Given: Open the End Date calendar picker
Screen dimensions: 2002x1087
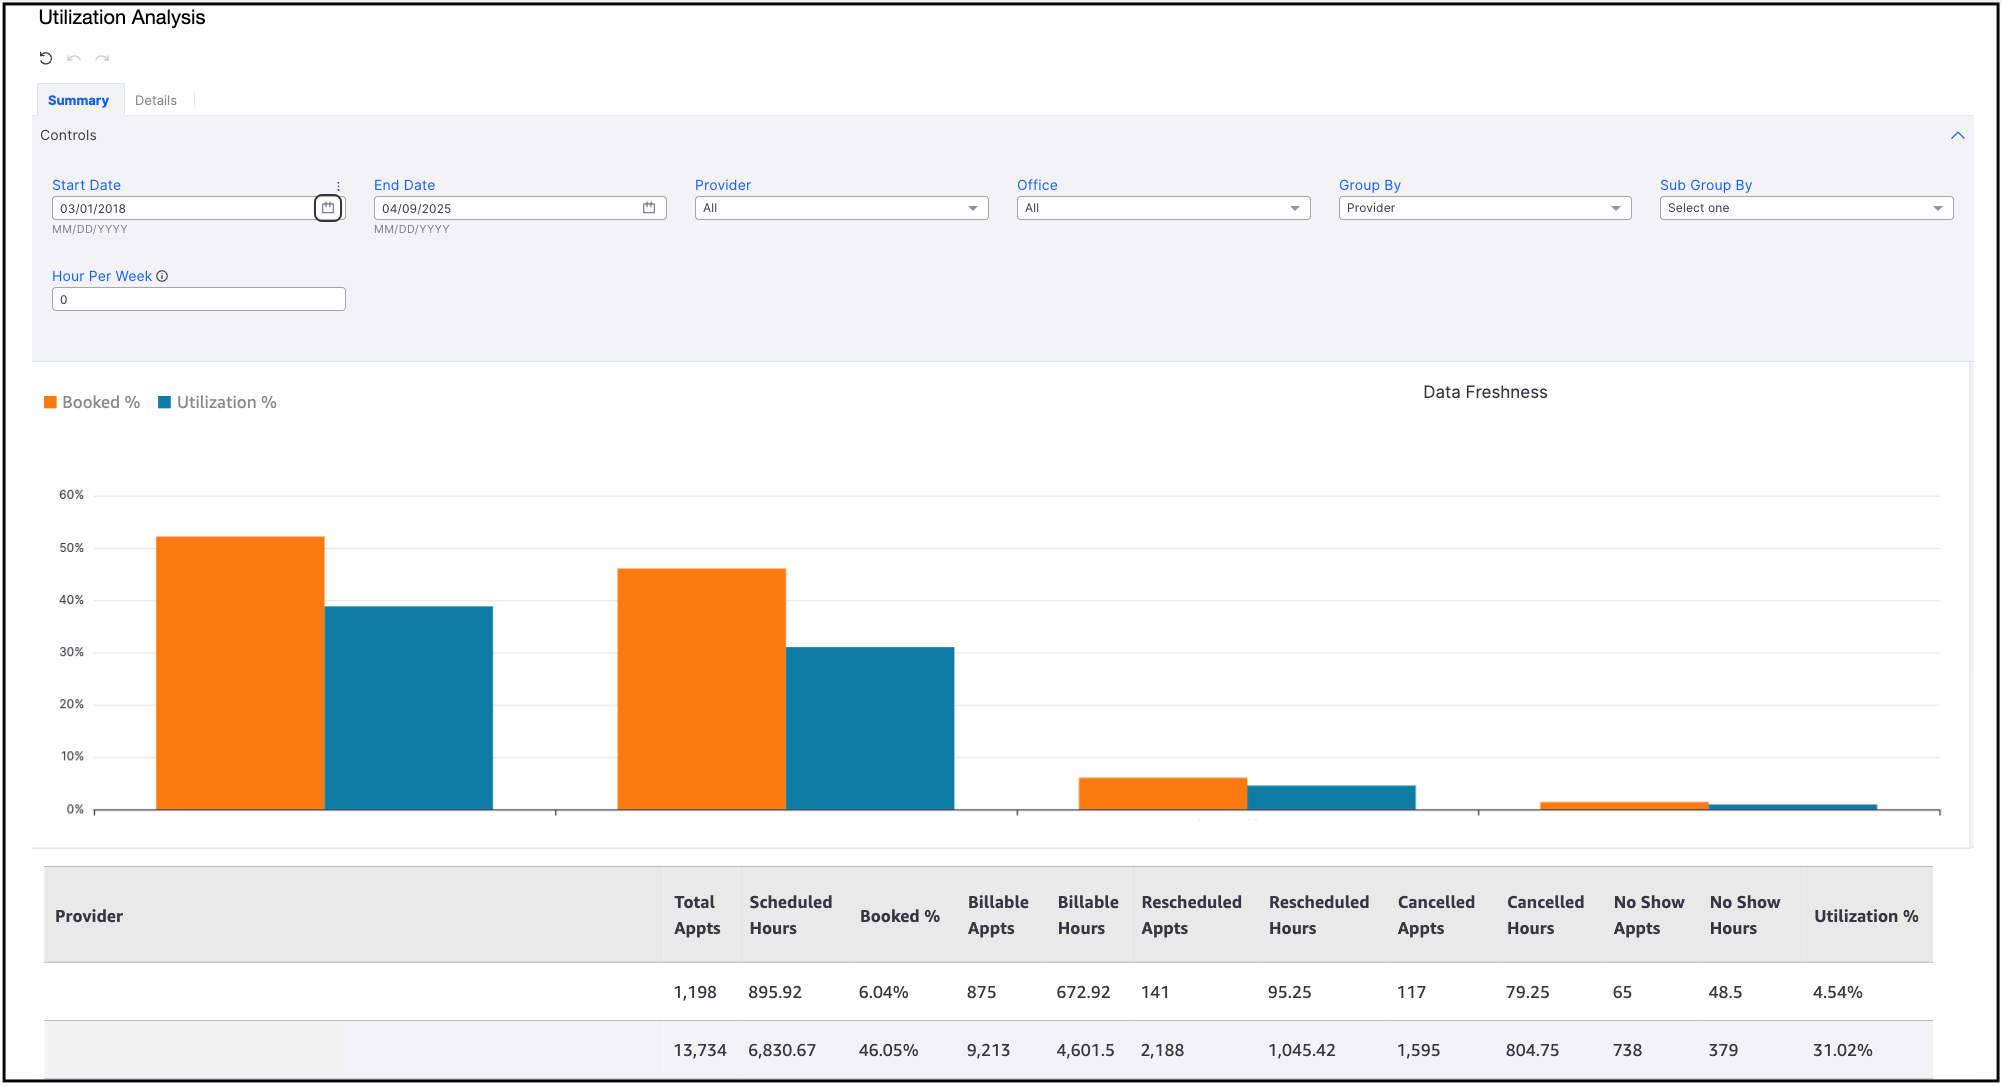Looking at the screenshot, I should click(x=649, y=208).
